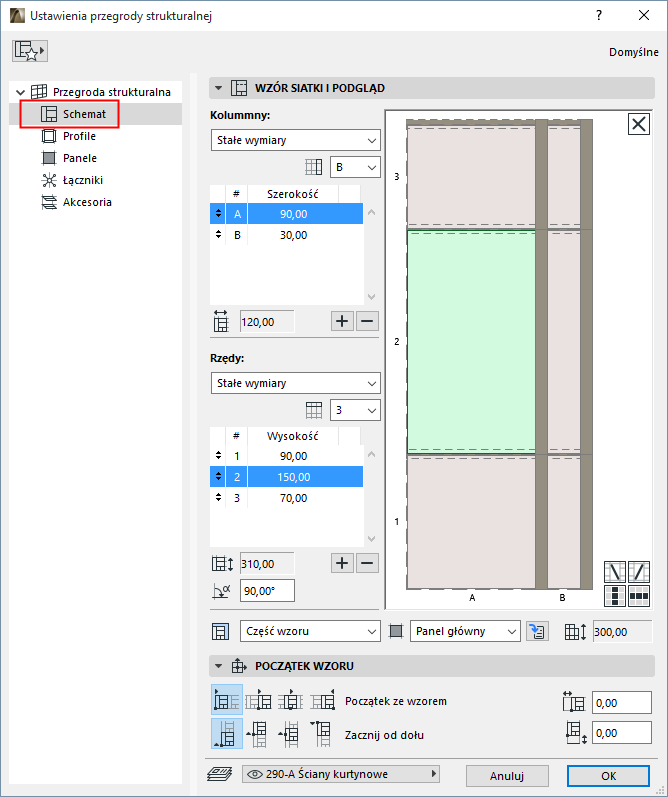Open the Favorites picker button
The image size is (668, 797).
pos(30,51)
